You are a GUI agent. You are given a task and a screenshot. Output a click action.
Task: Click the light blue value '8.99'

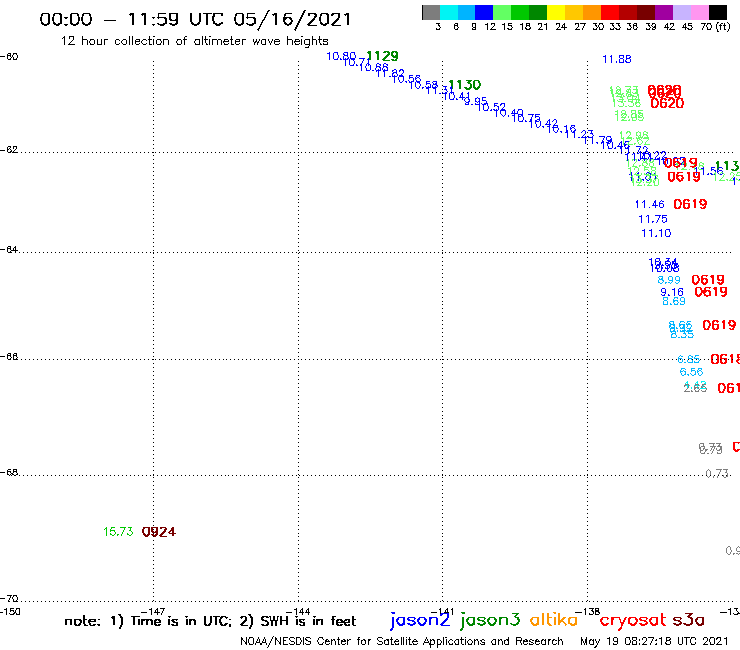click(x=669, y=280)
